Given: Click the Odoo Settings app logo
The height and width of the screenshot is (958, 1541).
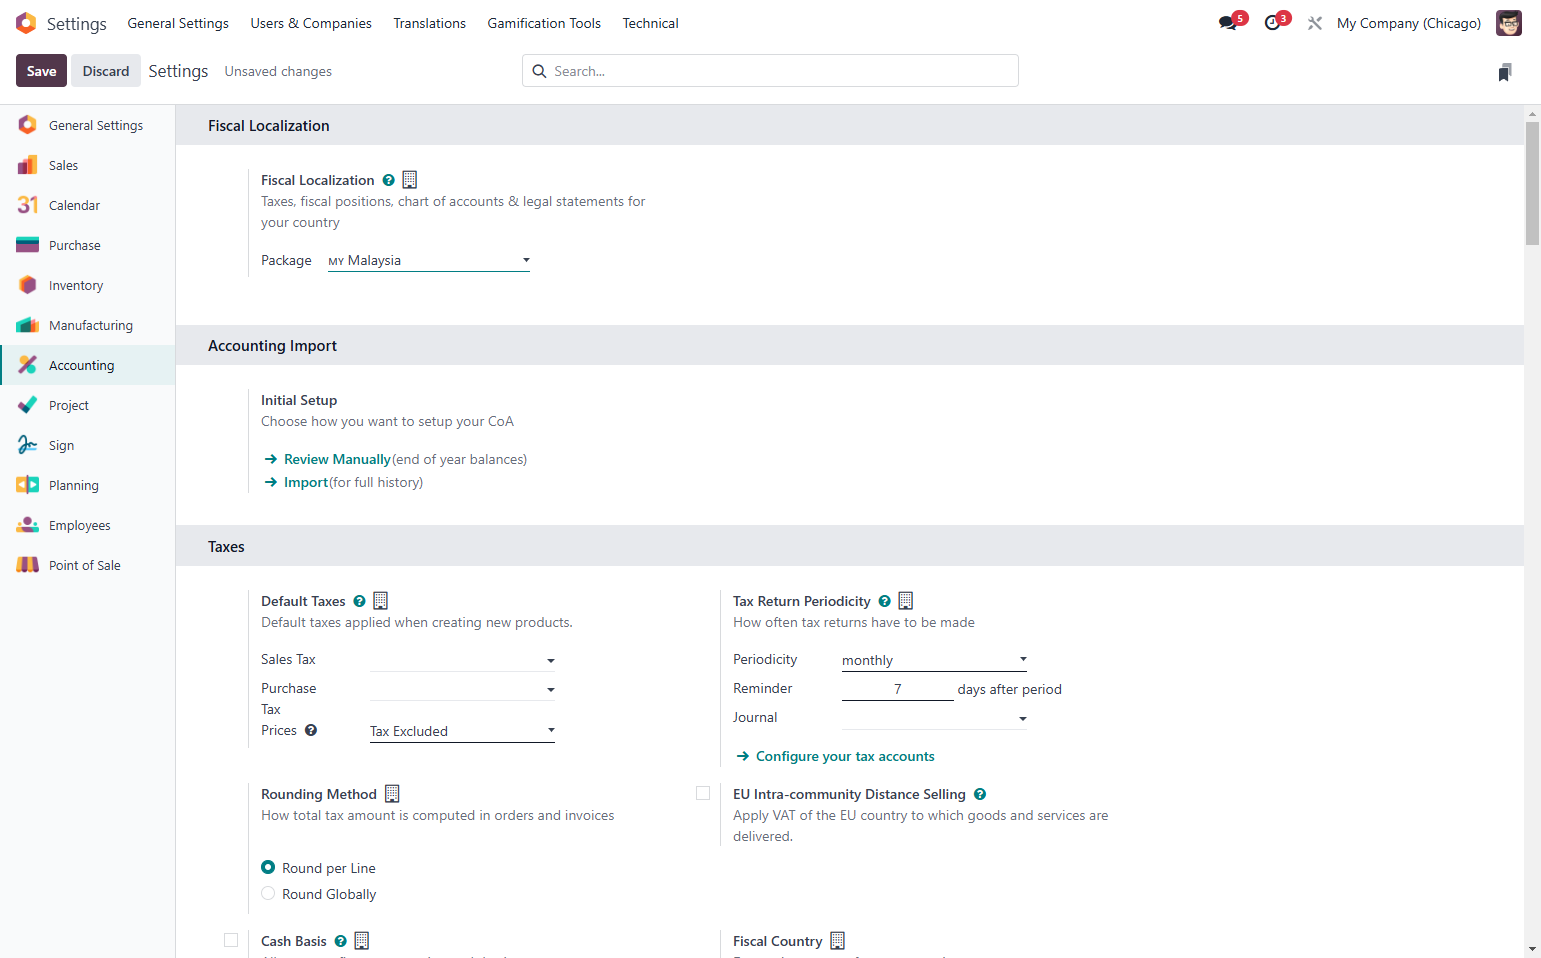Looking at the screenshot, I should click(26, 23).
